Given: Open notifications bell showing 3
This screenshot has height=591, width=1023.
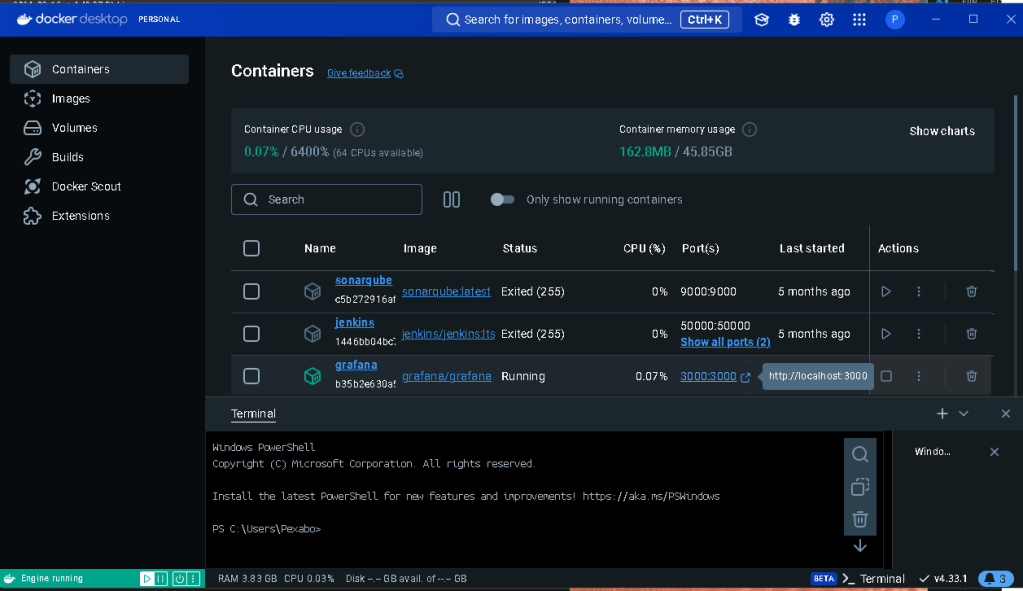Looking at the screenshot, I should pos(996,579).
